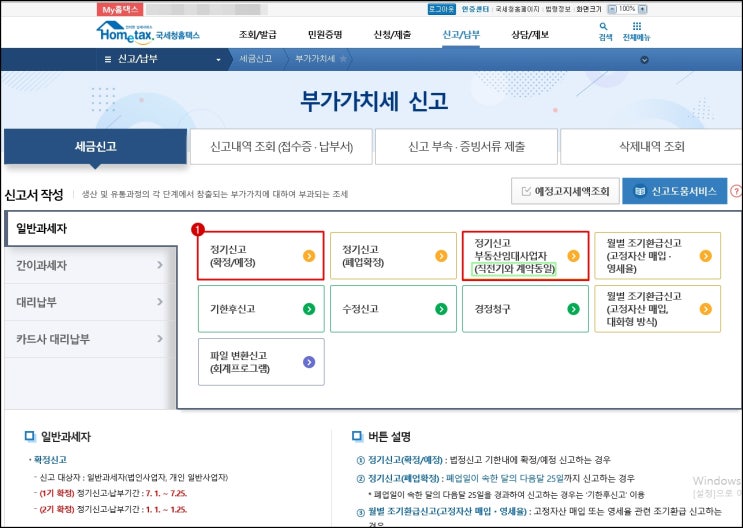Viewport: 743px width, 528px height.
Task: Increase screen size with plus button
Action: (x=642, y=9)
